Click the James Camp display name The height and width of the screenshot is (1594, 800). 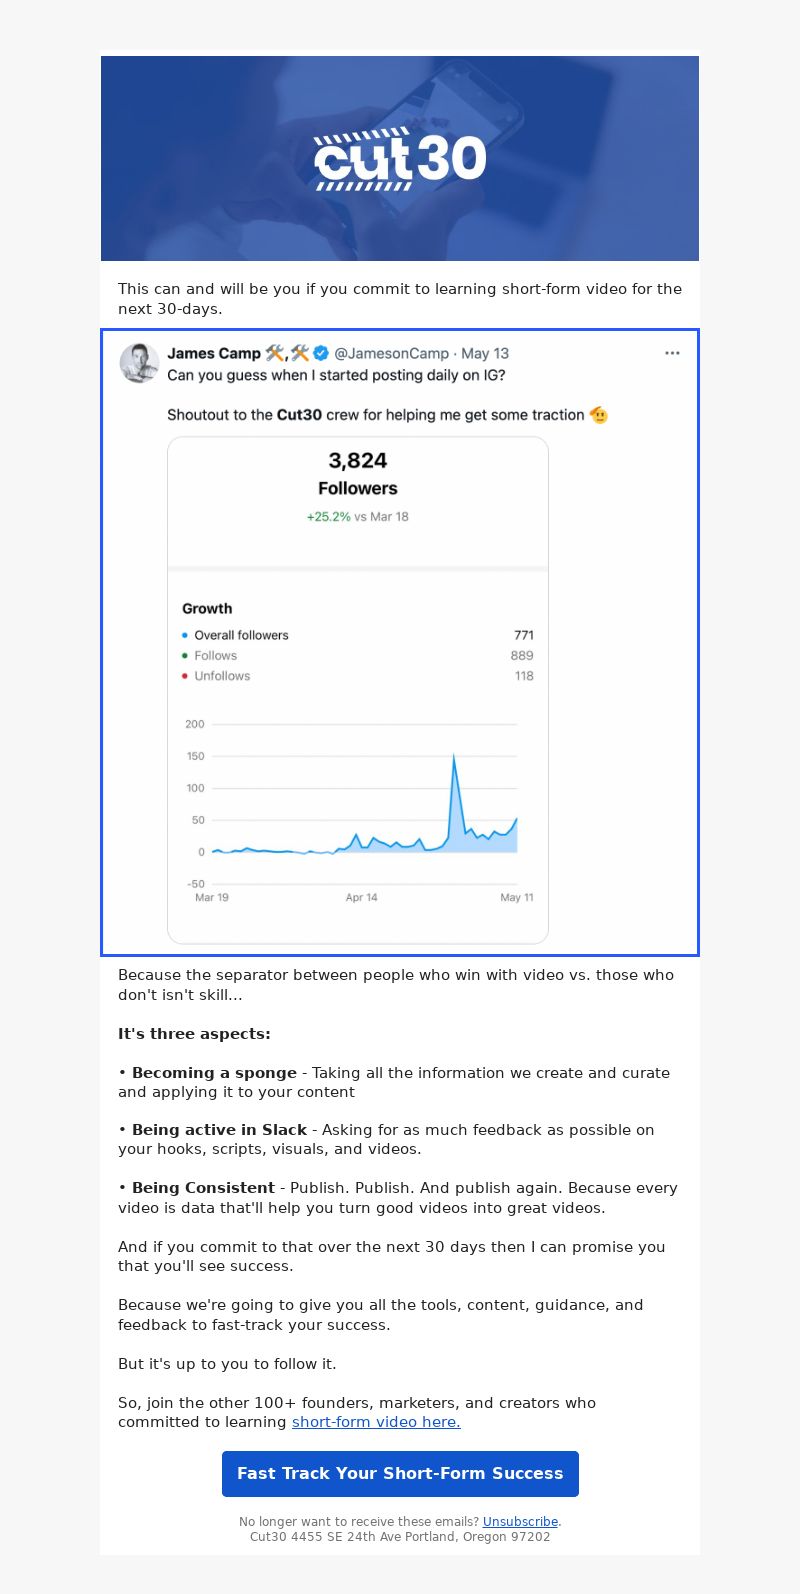click(214, 353)
